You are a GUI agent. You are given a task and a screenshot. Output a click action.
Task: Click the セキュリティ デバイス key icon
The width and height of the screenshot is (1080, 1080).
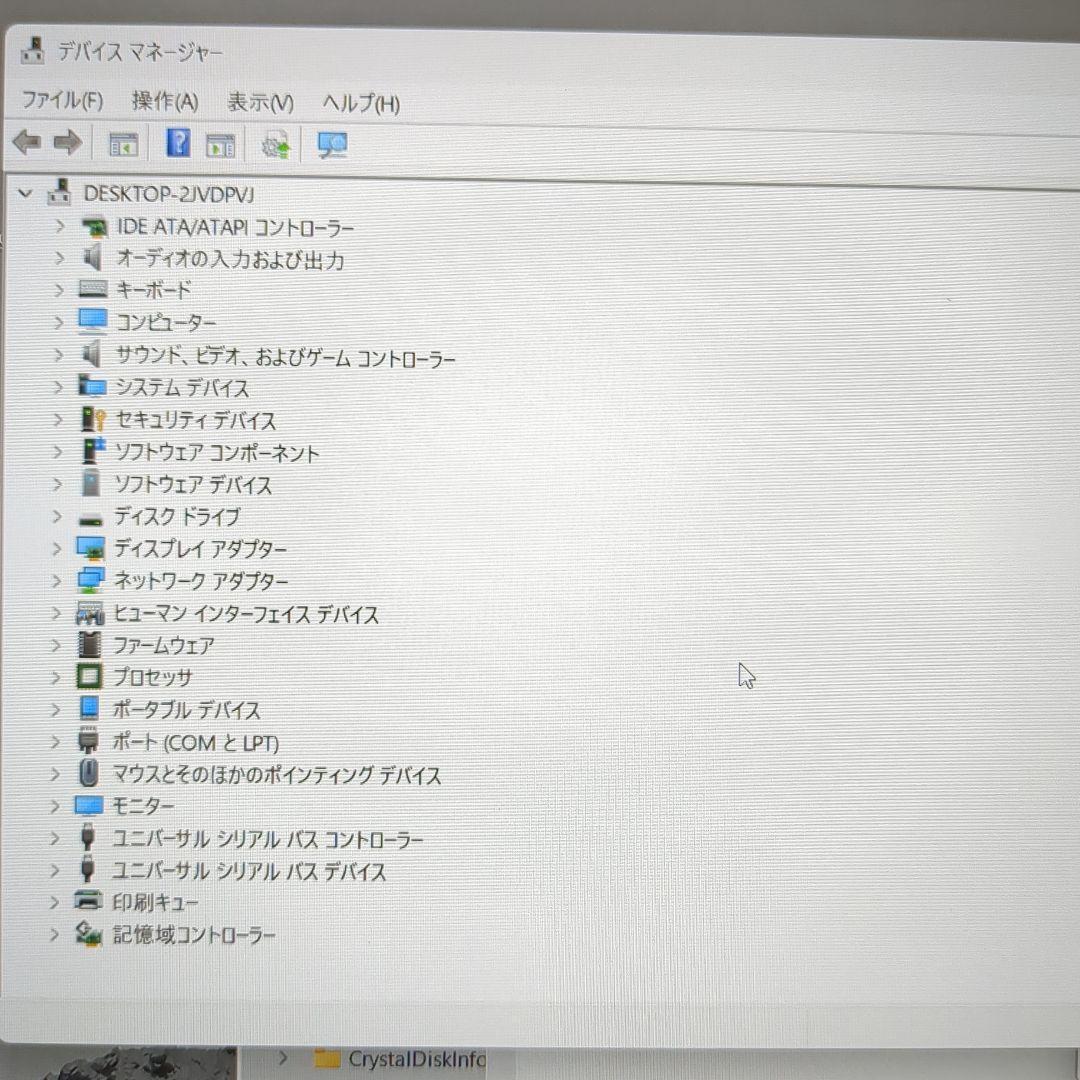click(x=90, y=420)
